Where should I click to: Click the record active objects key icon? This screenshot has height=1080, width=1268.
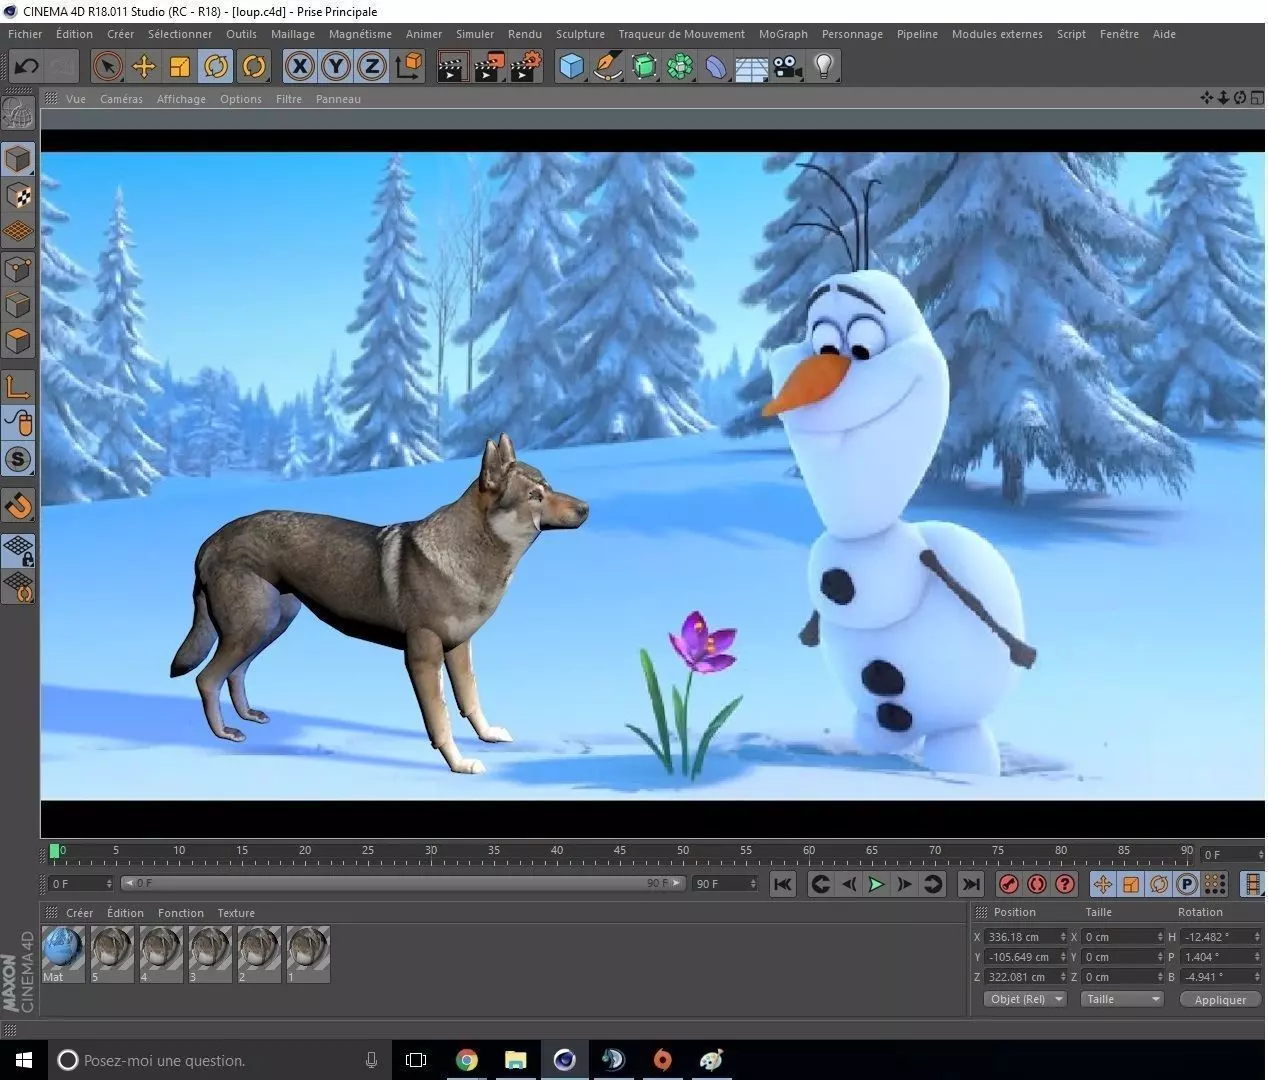[x=1009, y=884]
